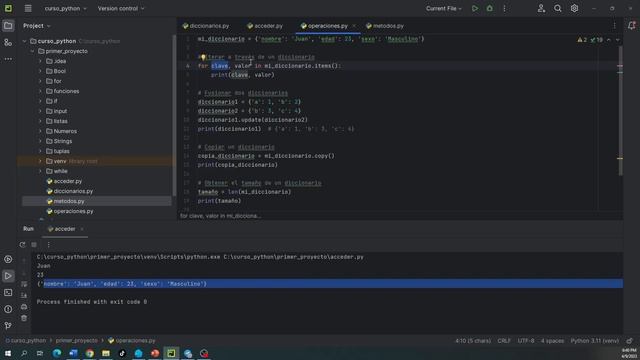The width and height of the screenshot is (640, 360).
Task: Open editor tabs options menu (dots right of tabs)
Action: point(615,26)
